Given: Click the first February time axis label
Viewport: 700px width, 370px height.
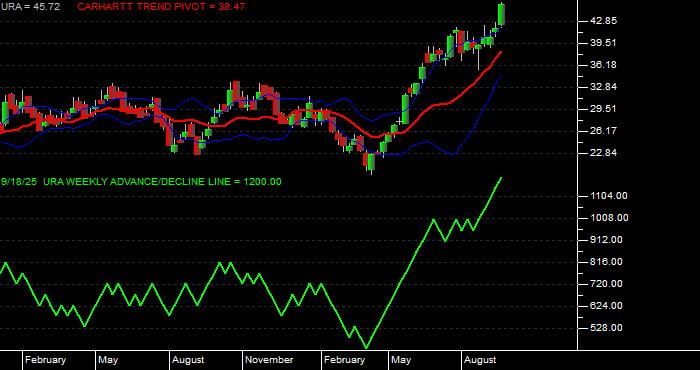Looking at the screenshot, I should [x=46, y=360].
